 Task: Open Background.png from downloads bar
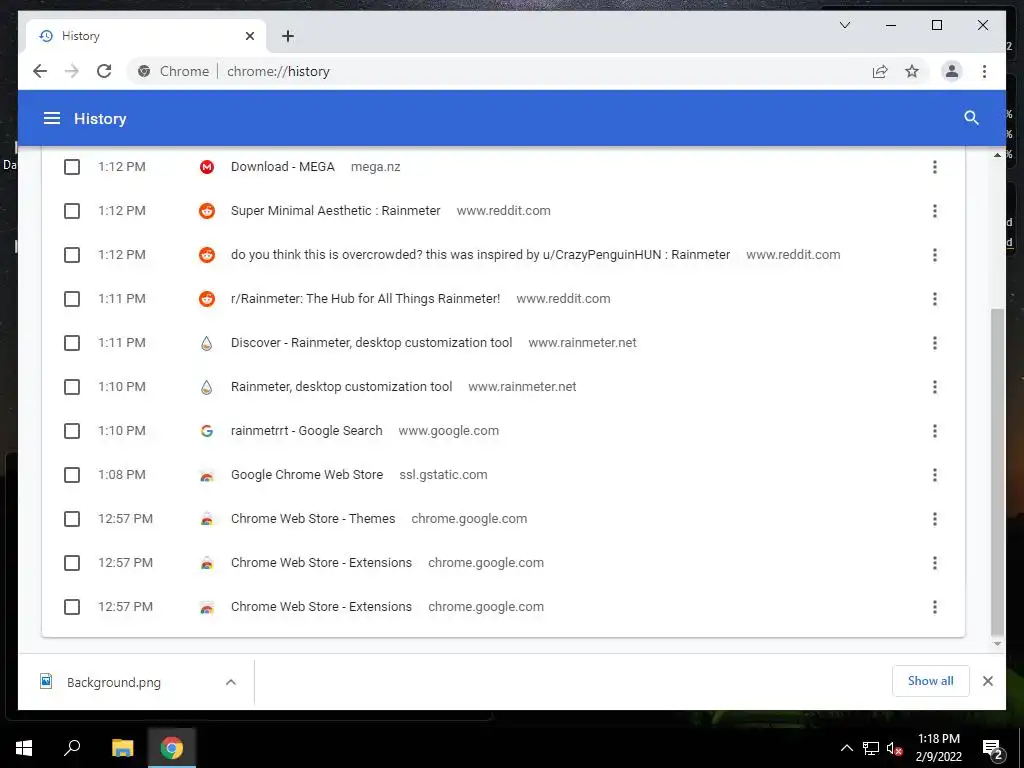[x=114, y=682]
